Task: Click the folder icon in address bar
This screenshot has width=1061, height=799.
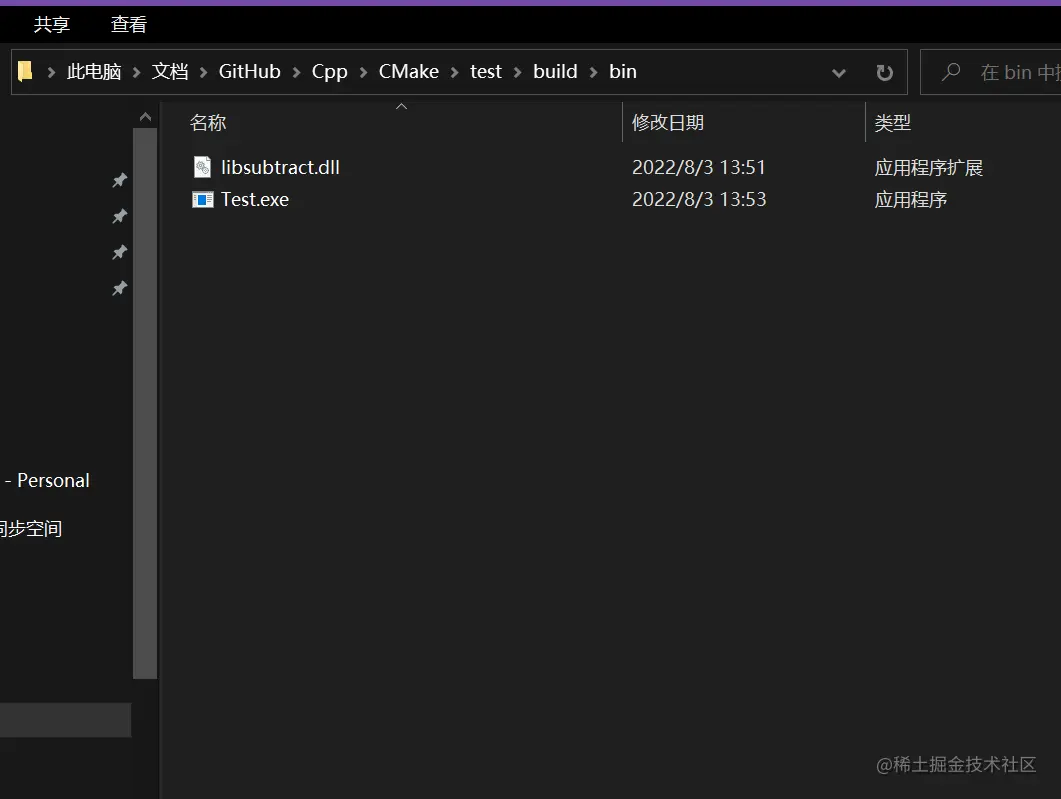Action: (x=25, y=72)
